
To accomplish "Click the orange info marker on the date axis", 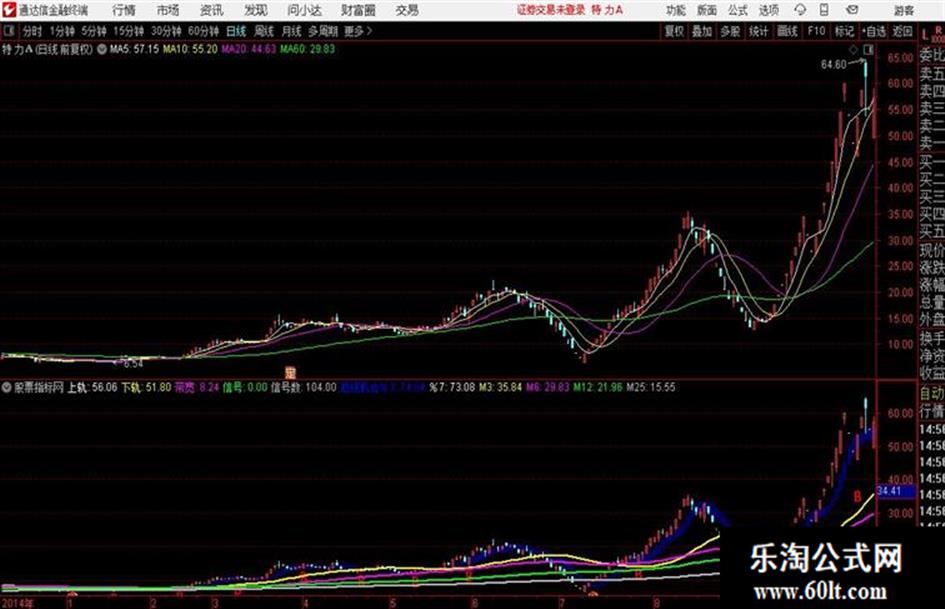I will pos(290,373).
